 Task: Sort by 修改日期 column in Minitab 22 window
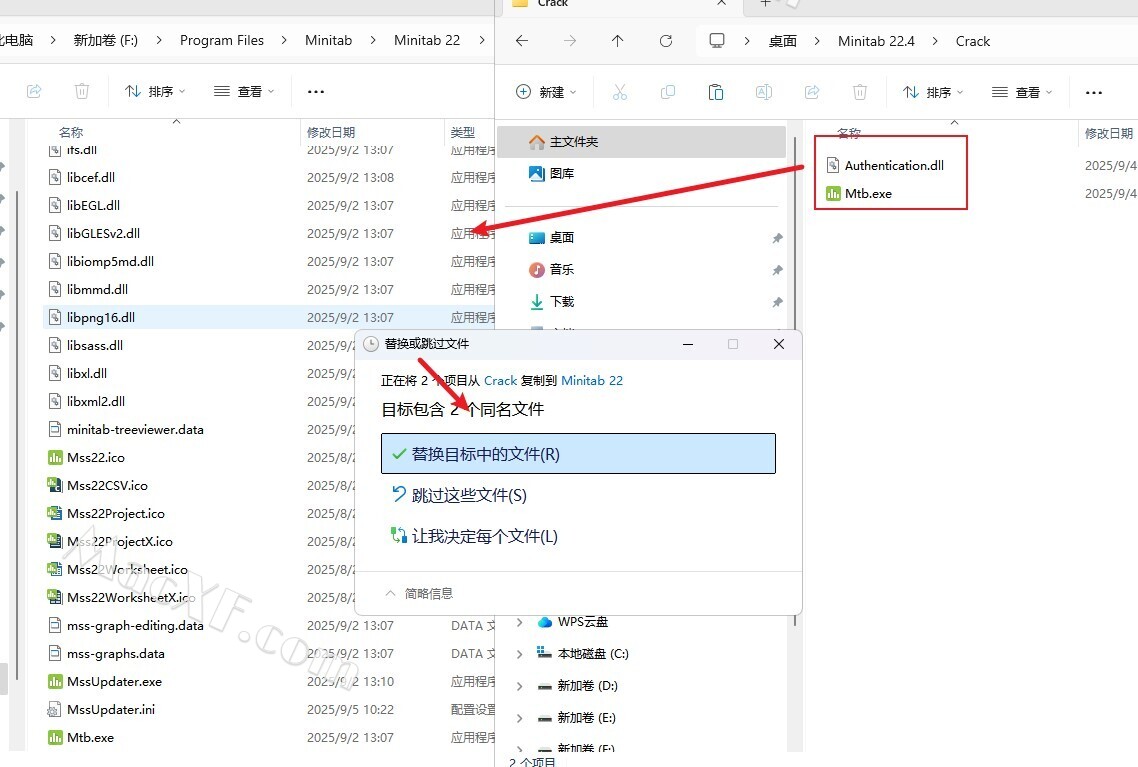pos(331,132)
